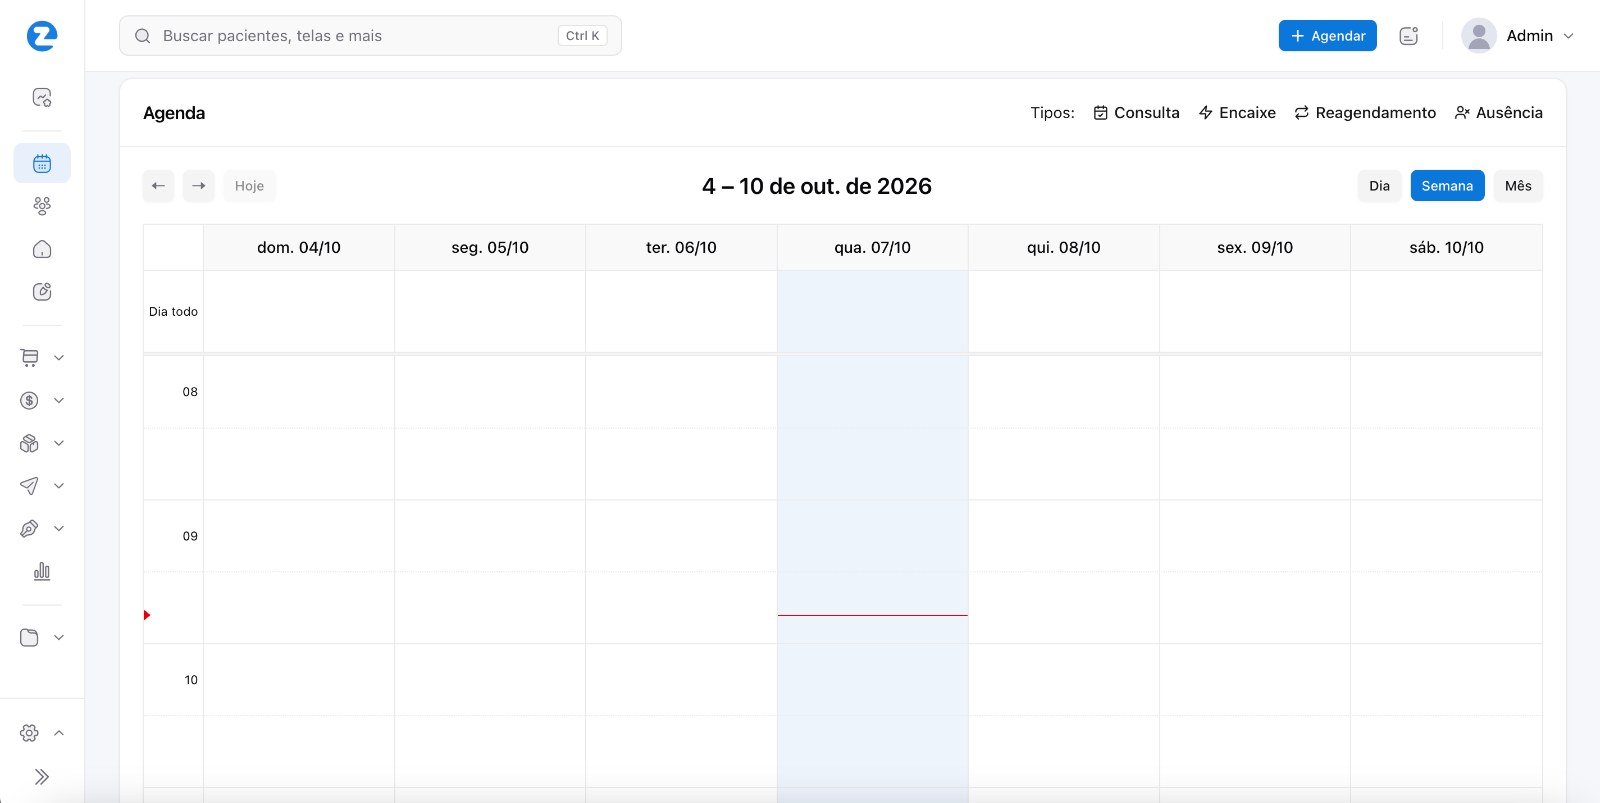
Task: Expand the folder menu chevron
Action: click(59, 638)
